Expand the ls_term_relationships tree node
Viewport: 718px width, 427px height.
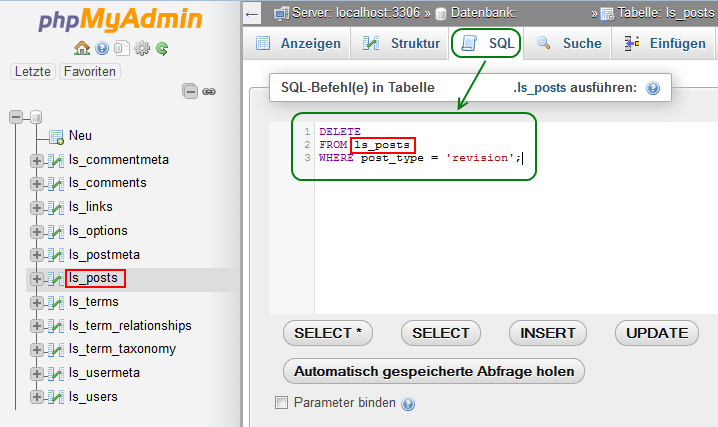click(x=37, y=326)
